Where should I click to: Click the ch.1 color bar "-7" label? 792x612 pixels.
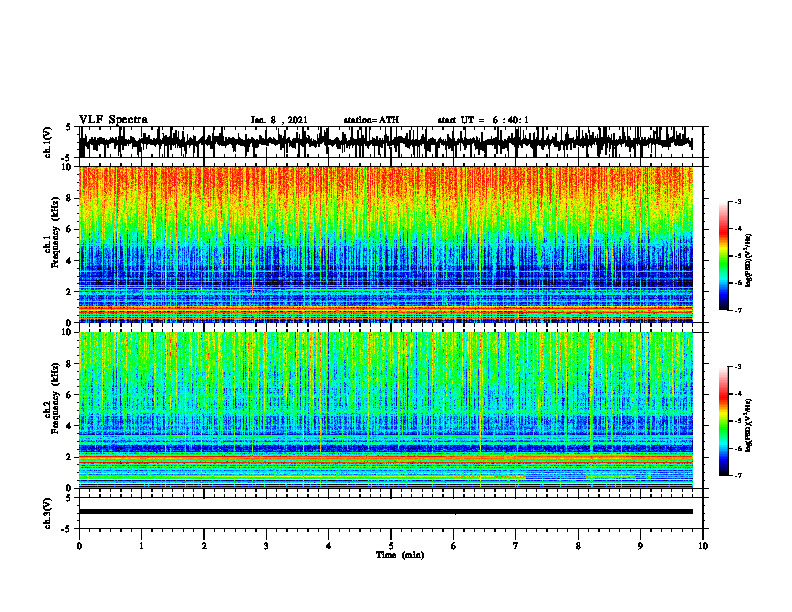point(738,310)
